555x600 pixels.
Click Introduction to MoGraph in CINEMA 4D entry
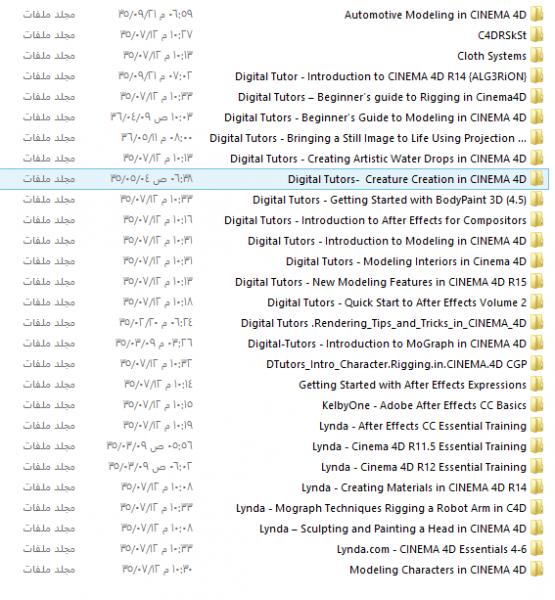click(x=387, y=344)
